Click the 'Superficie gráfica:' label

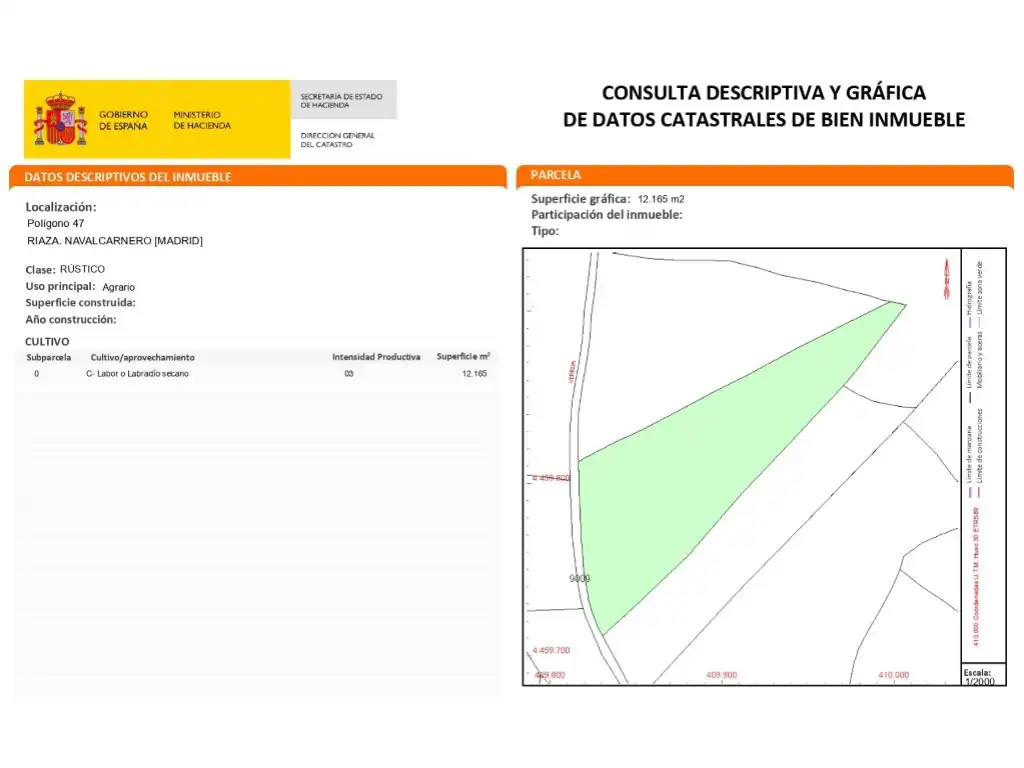coord(581,199)
